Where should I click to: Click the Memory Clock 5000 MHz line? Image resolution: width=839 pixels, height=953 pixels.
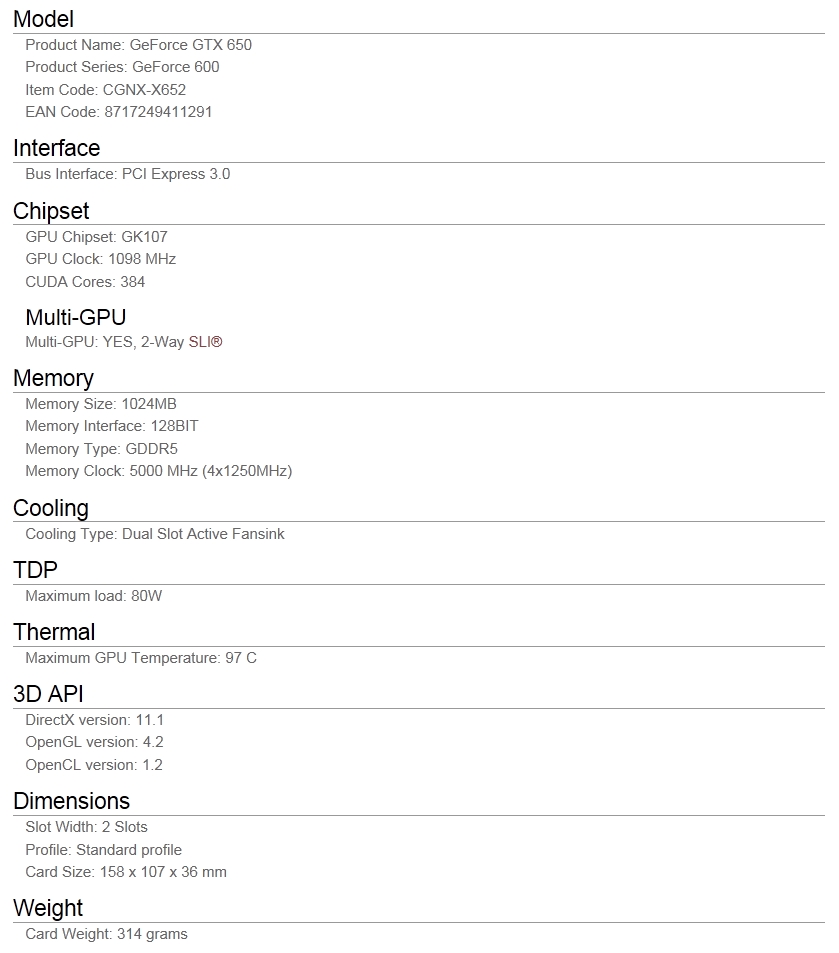click(159, 471)
